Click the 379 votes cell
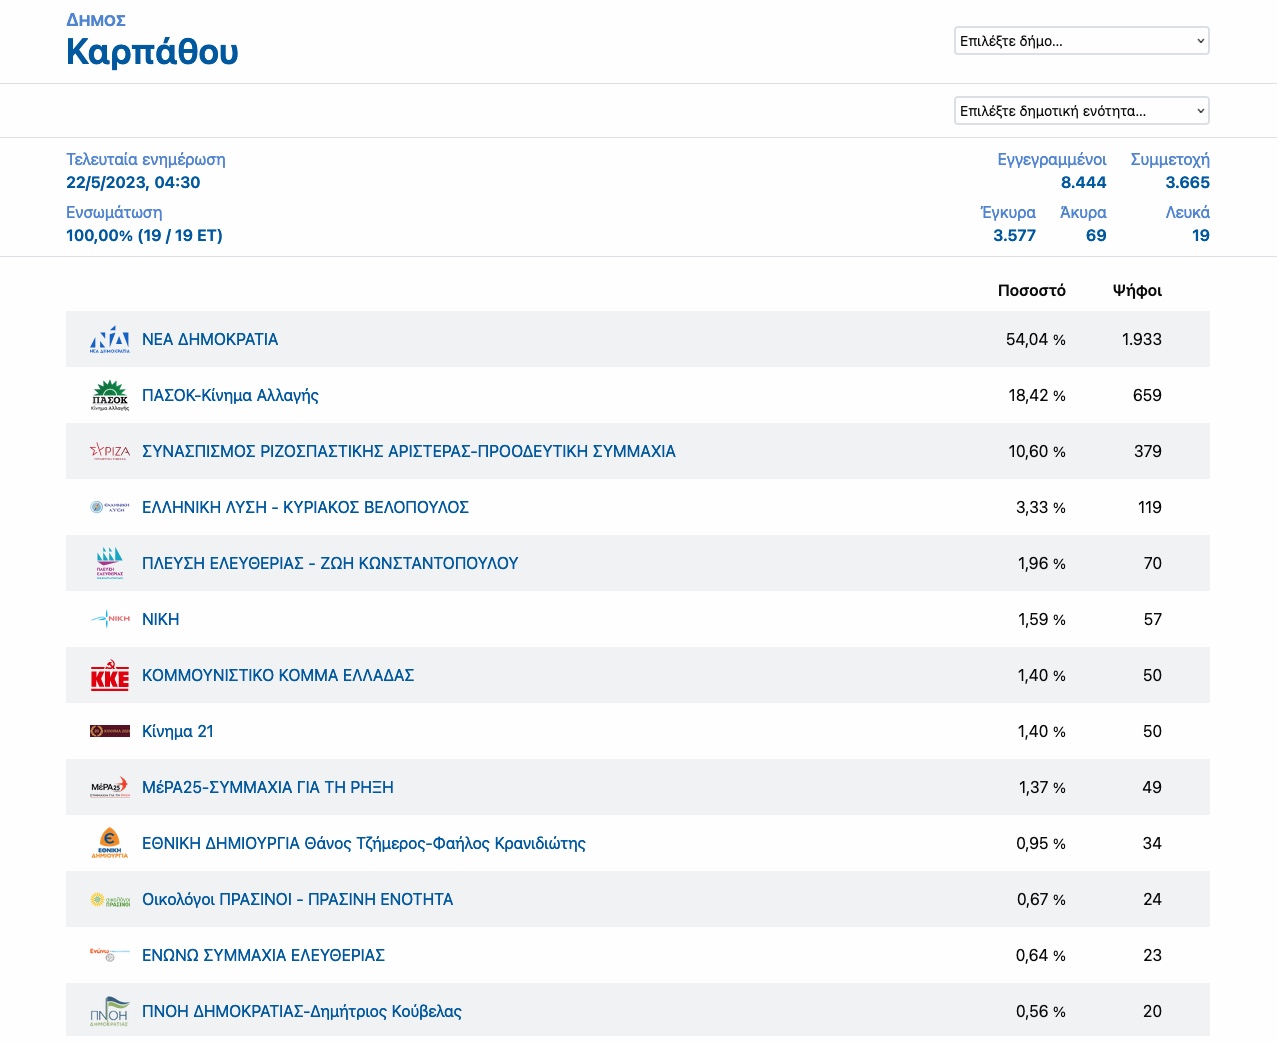Image resolution: width=1277 pixels, height=1044 pixels. (1148, 451)
